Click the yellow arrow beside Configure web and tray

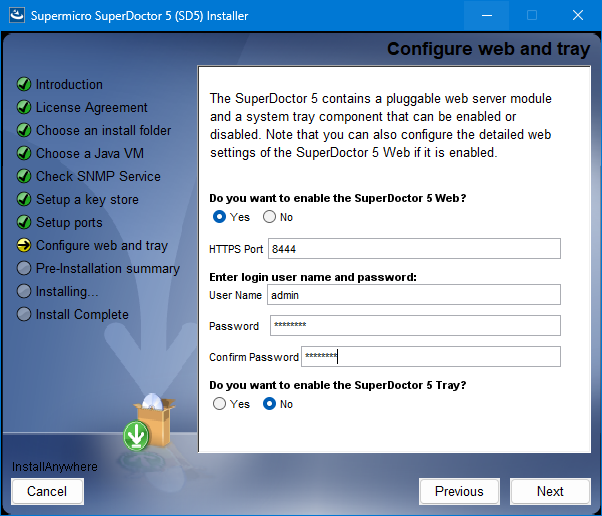click(24, 245)
